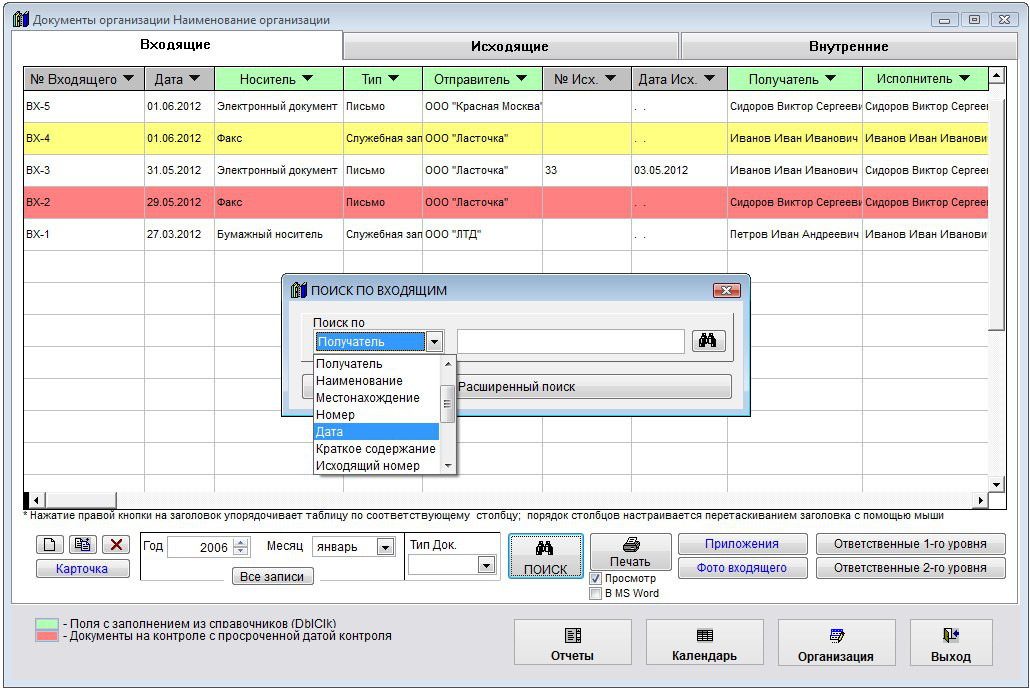1030x690 pixels.
Task: Open the Тип Док. dropdown
Action: (x=486, y=565)
